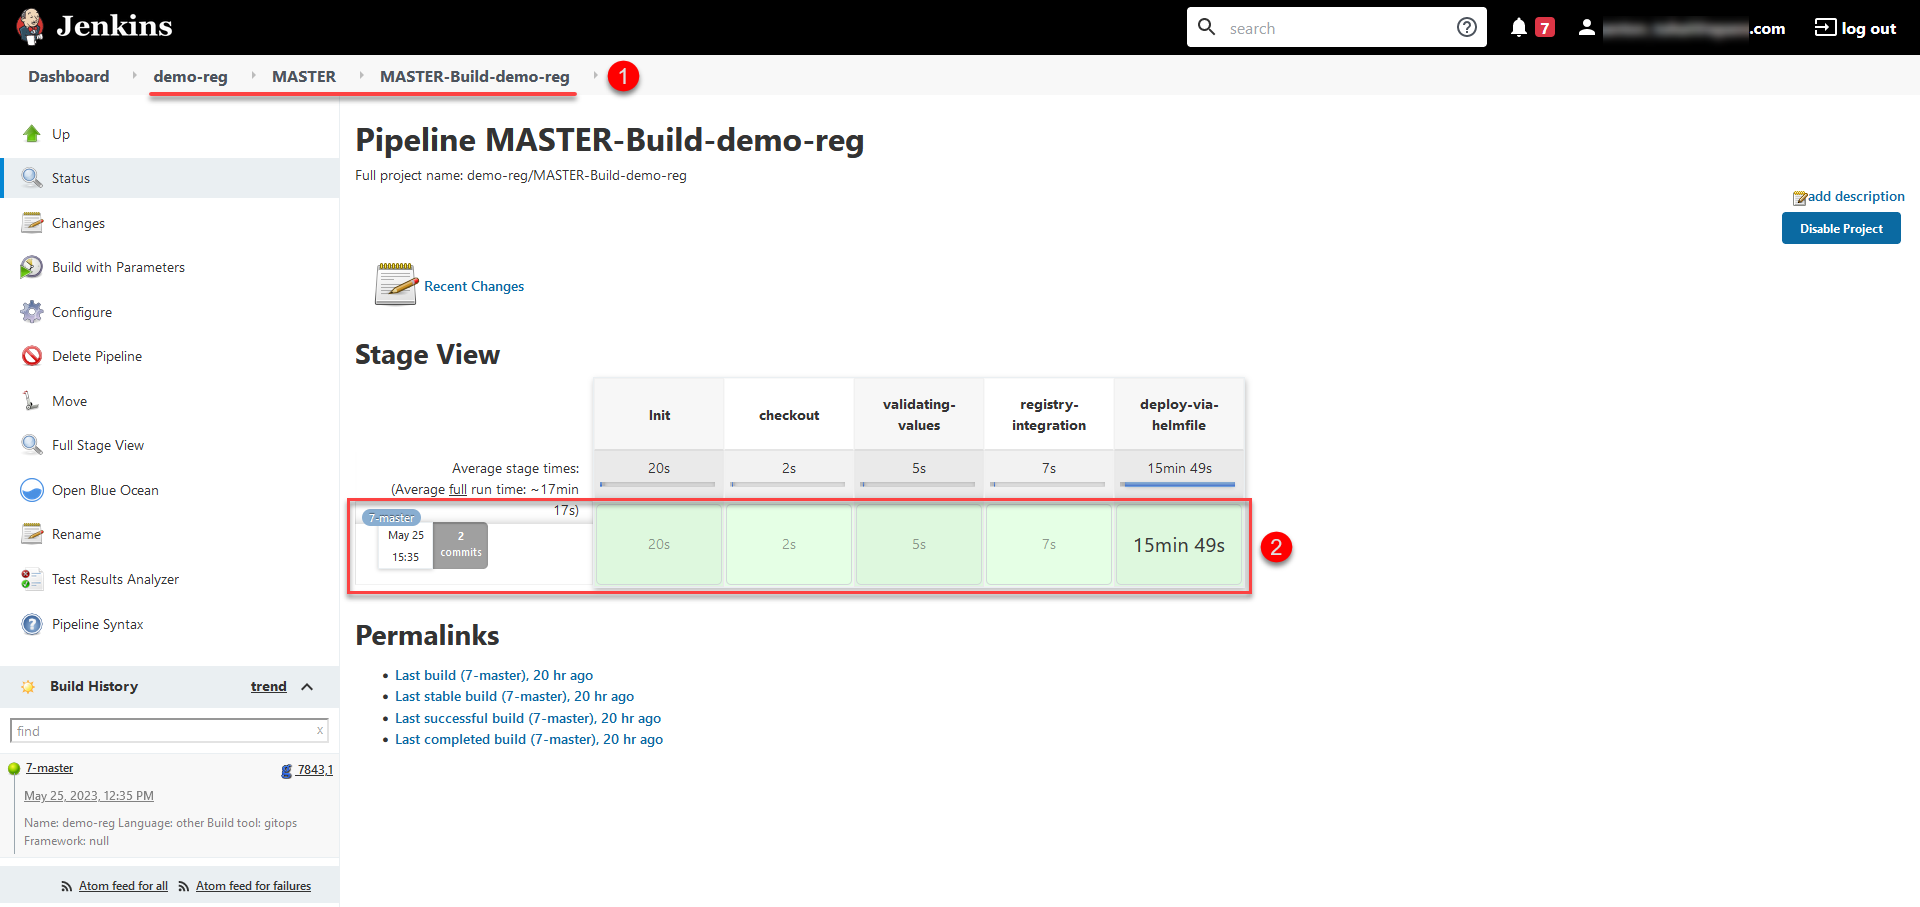
Task: Click the deploy-via-helmfile average time progress bar
Action: pyautogui.click(x=1179, y=484)
